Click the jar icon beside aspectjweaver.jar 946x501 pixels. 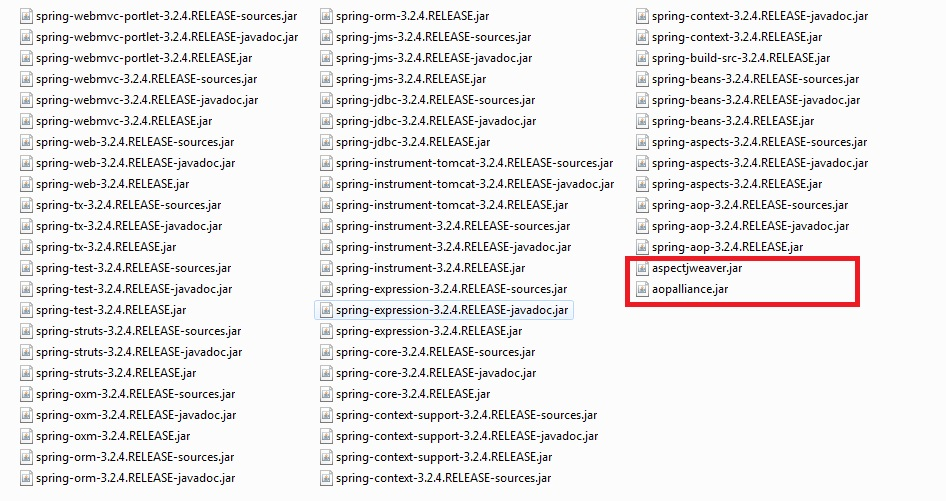[642, 268]
